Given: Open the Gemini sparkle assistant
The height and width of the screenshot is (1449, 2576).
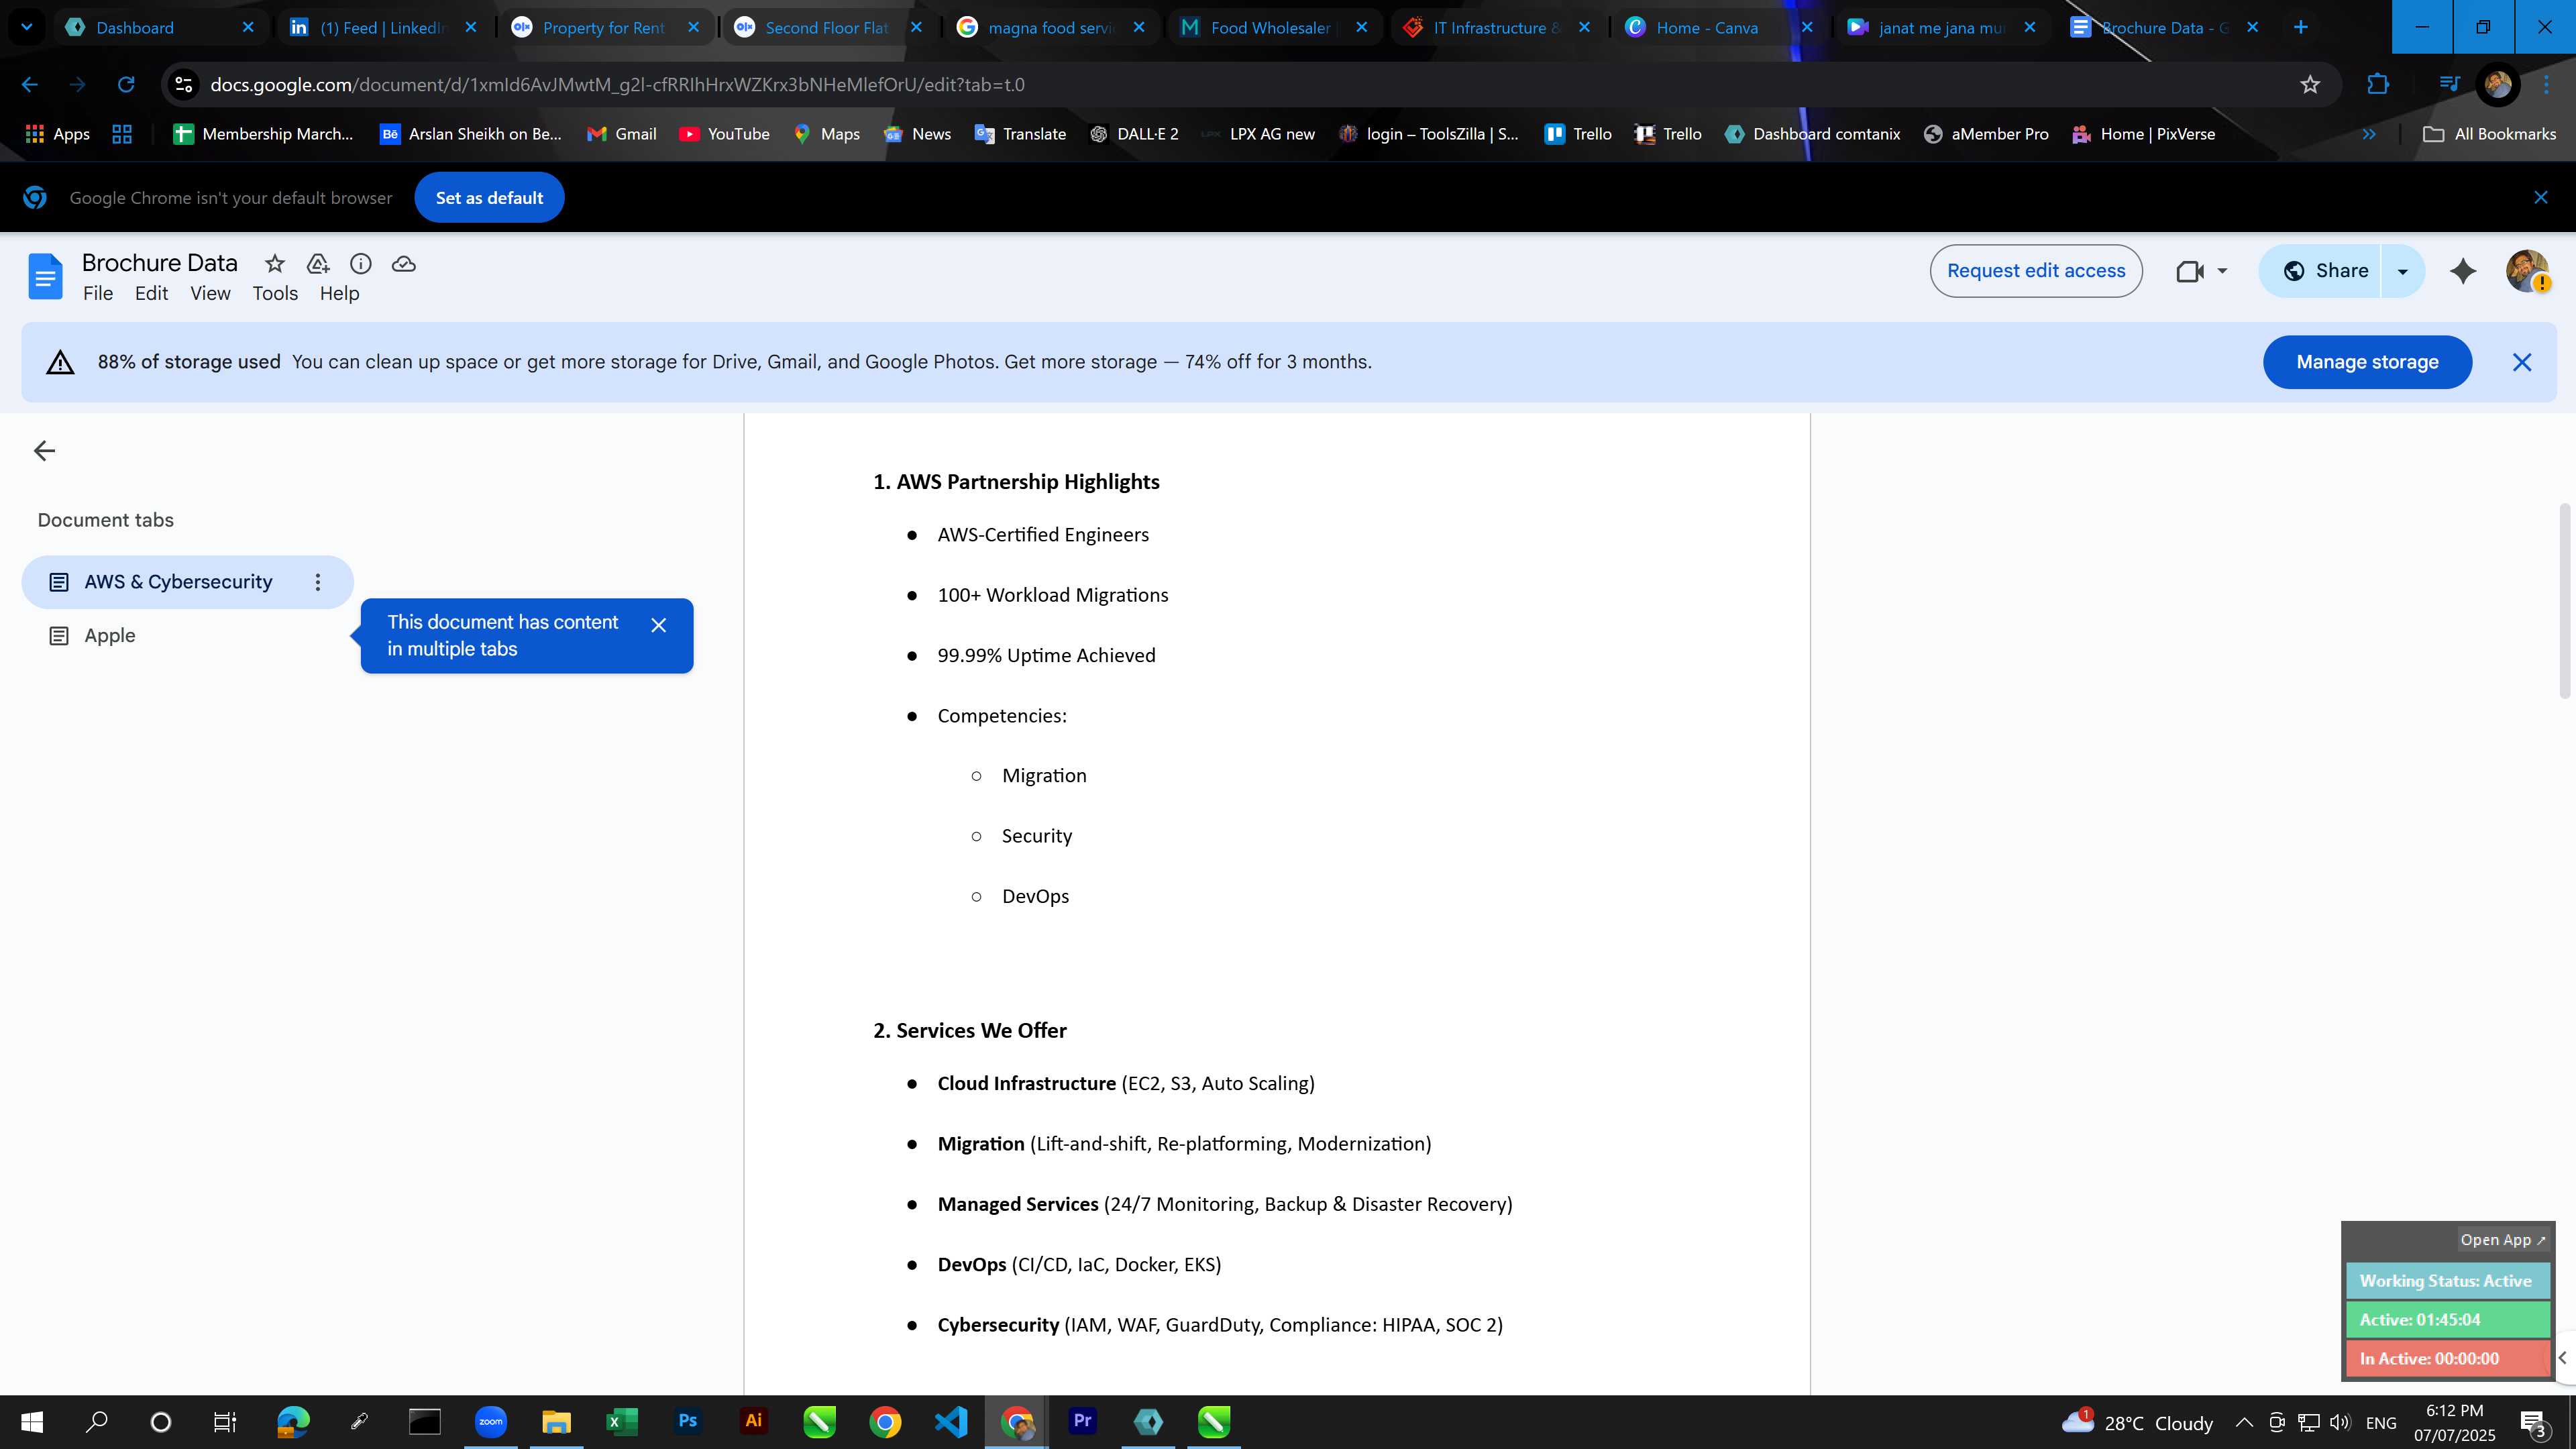Looking at the screenshot, I should tap(2463, 271).
